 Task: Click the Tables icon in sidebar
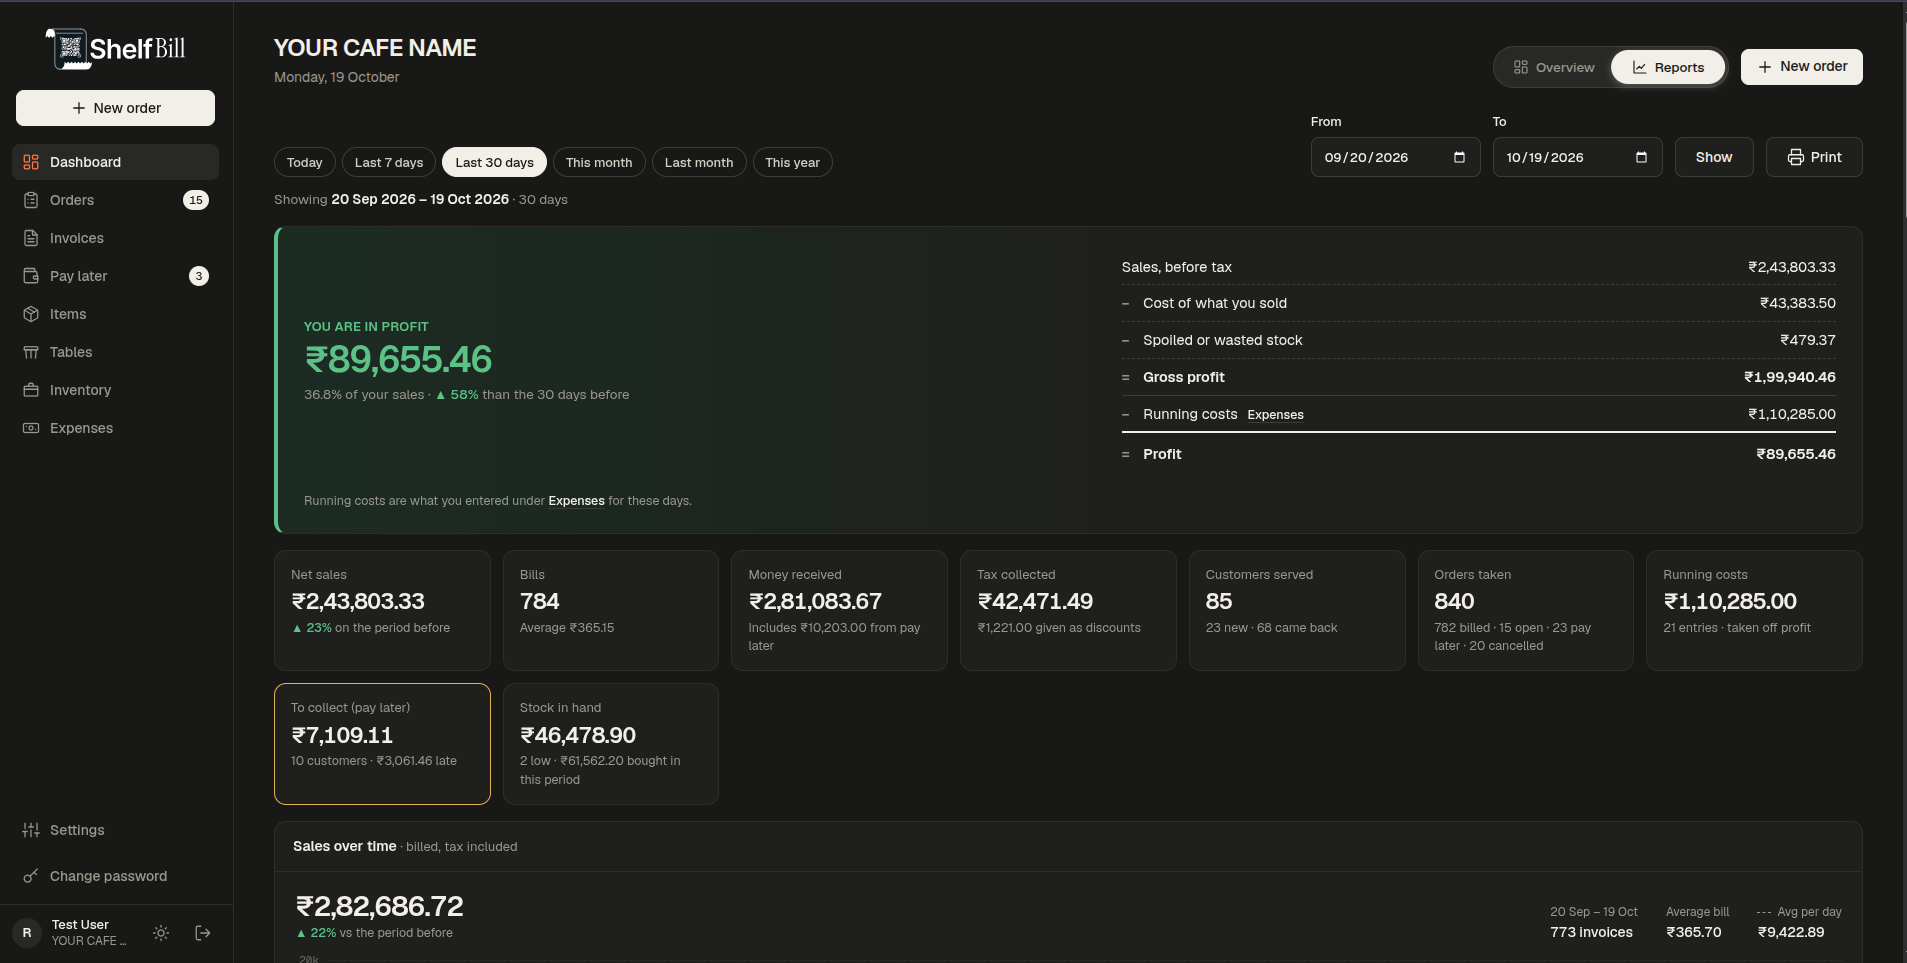click(x=31, y=352)
